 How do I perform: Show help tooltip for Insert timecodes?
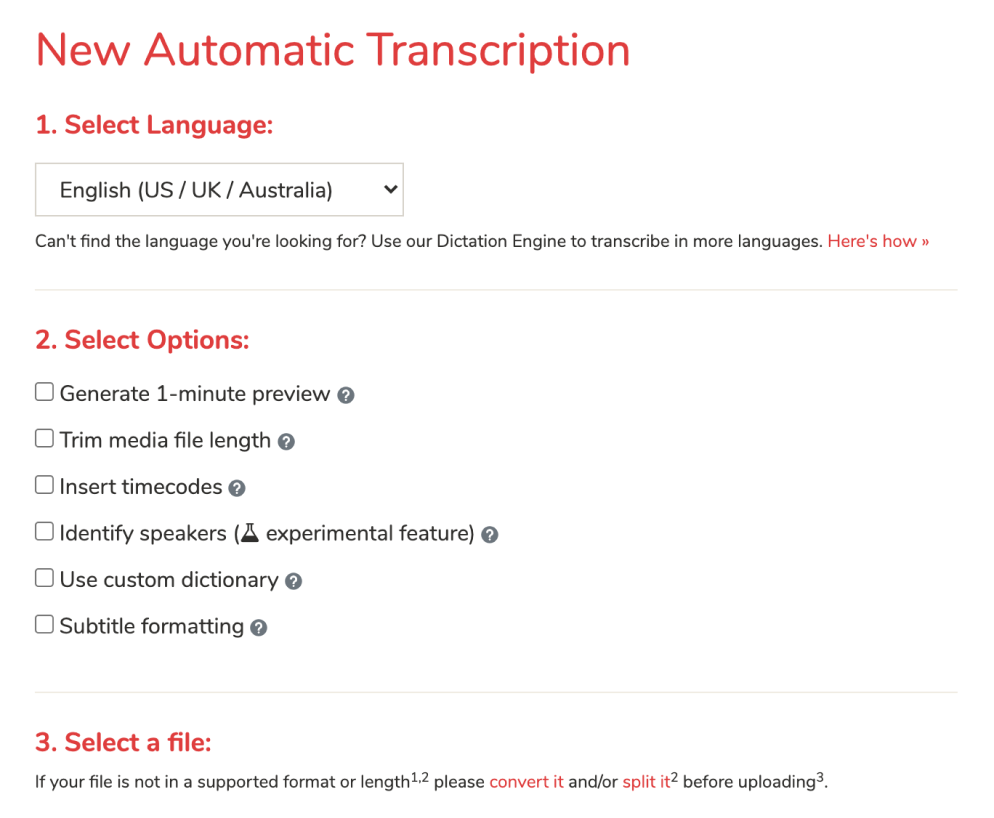point(236,488)
